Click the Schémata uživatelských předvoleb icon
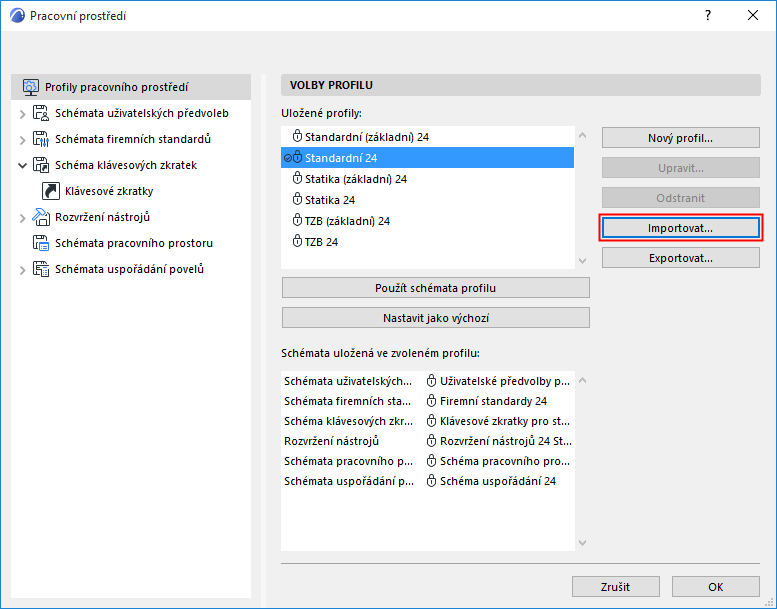This screenshot has width=777, height=609. pos(41,113)
